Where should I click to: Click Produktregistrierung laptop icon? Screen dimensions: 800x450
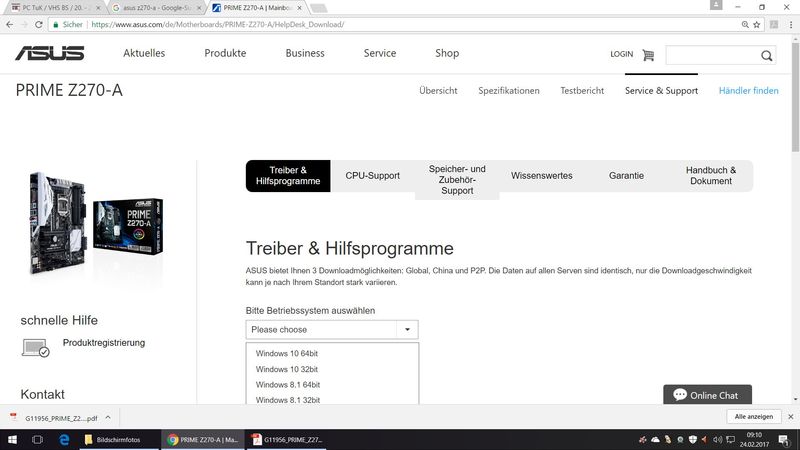tap(36, 347)
